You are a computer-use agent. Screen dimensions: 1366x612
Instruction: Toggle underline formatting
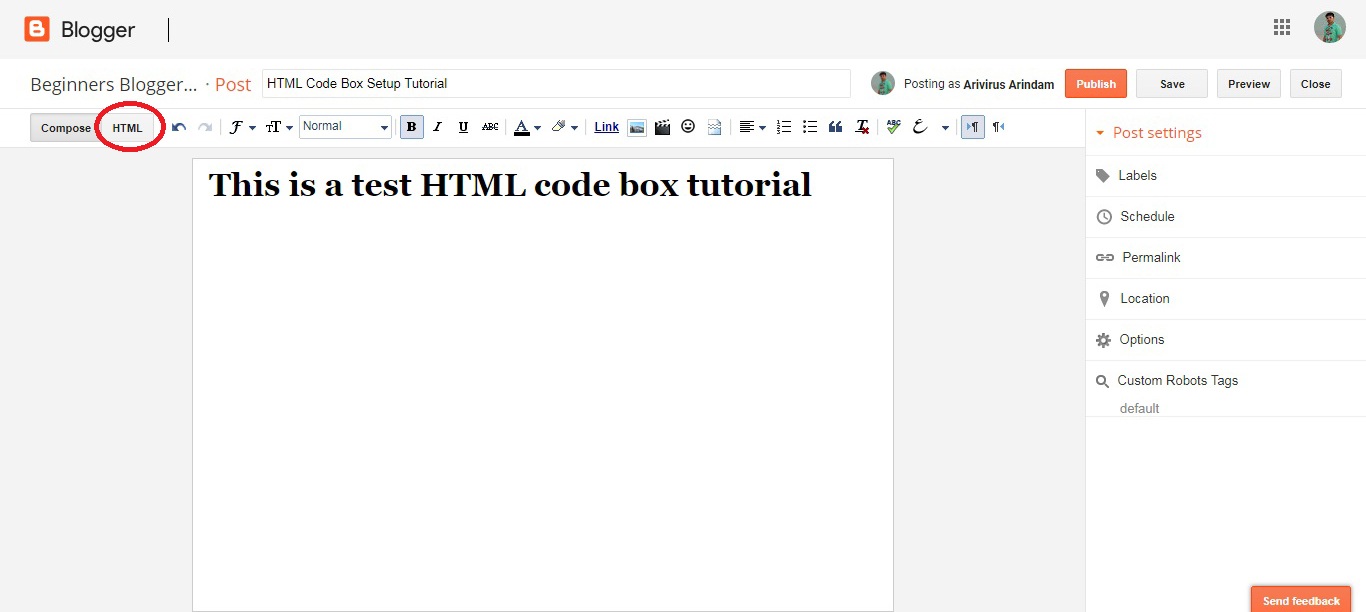click(x=463, y=127)
